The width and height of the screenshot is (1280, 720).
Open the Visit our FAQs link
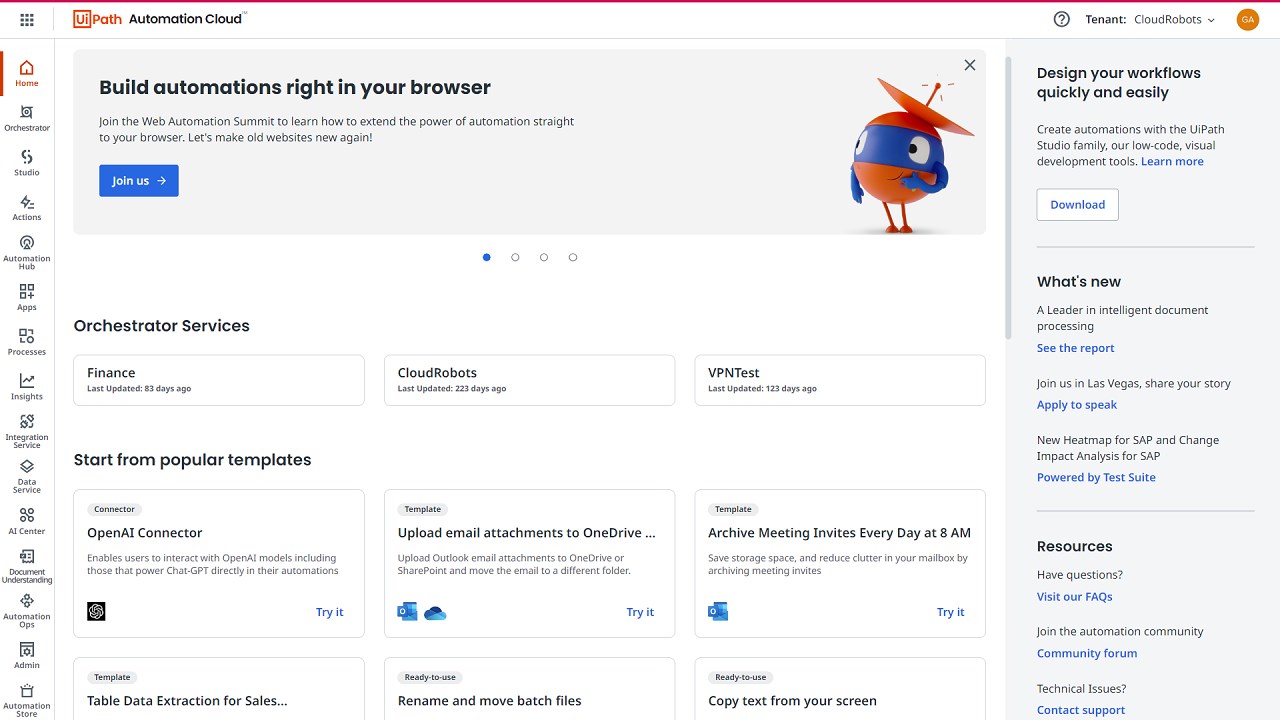(1075, 596)
